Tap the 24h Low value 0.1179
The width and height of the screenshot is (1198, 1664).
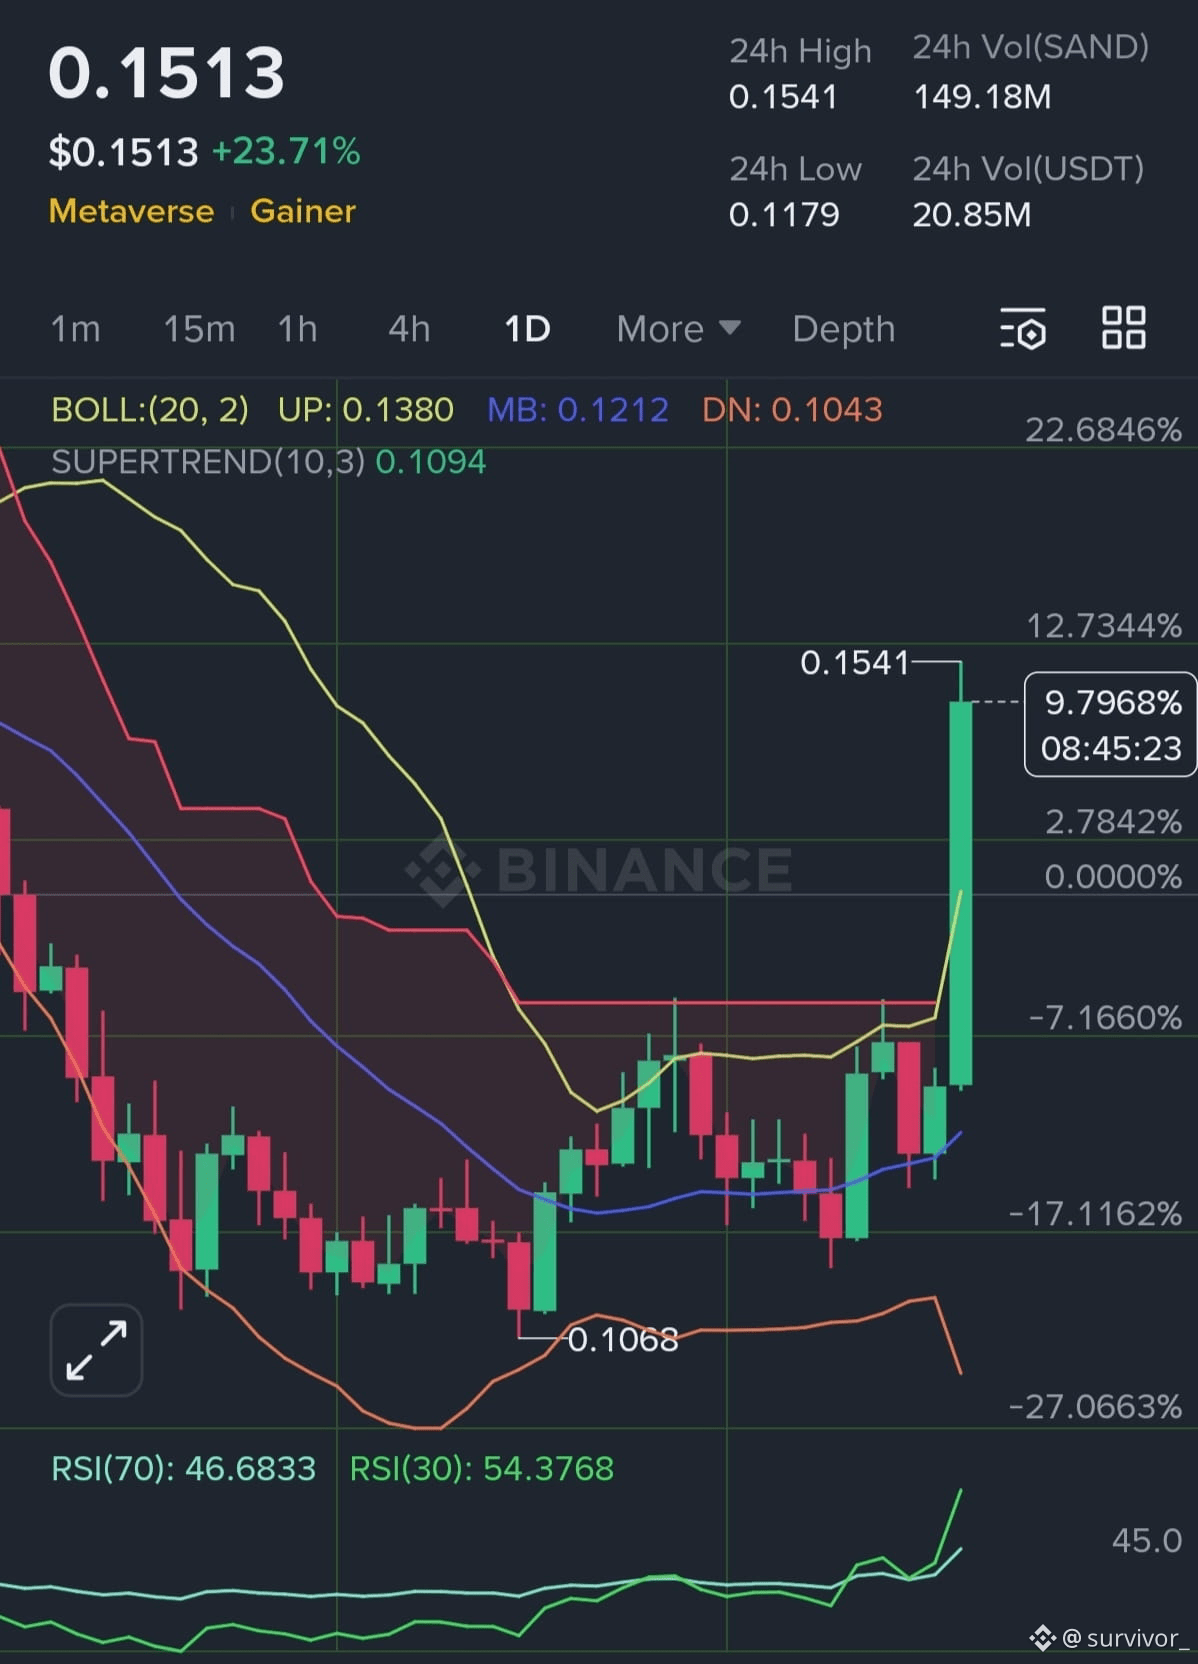784,214
